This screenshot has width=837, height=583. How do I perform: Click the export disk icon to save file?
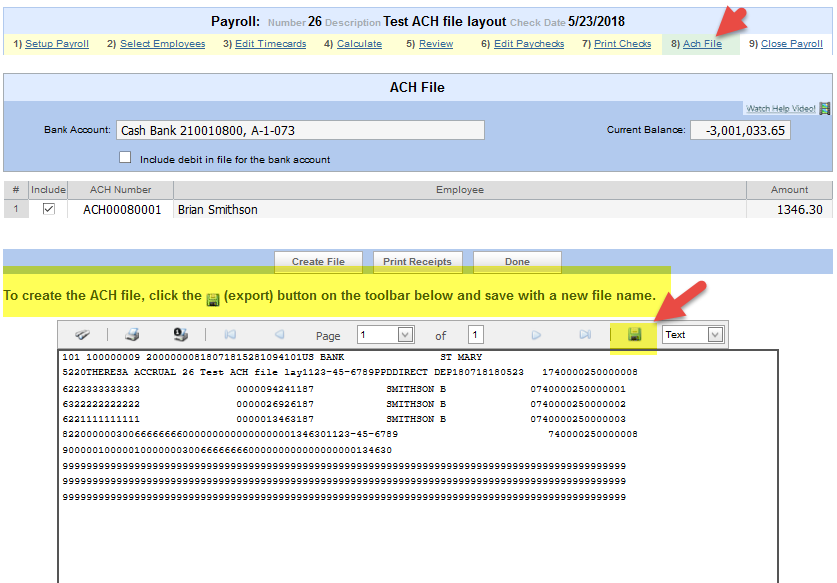[x=634, y=334]
